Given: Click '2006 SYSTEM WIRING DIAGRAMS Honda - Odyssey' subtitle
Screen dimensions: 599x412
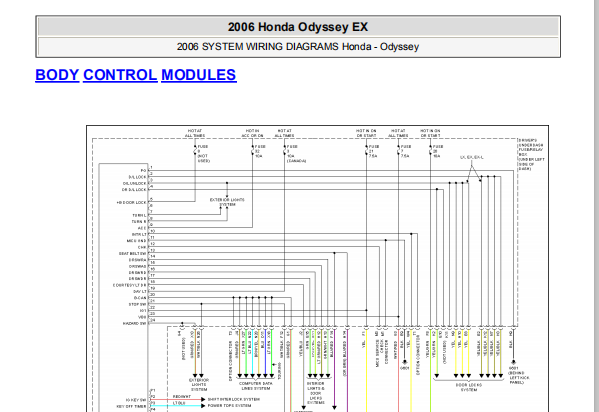Looking at the screenshot, I should pos(298,47).
